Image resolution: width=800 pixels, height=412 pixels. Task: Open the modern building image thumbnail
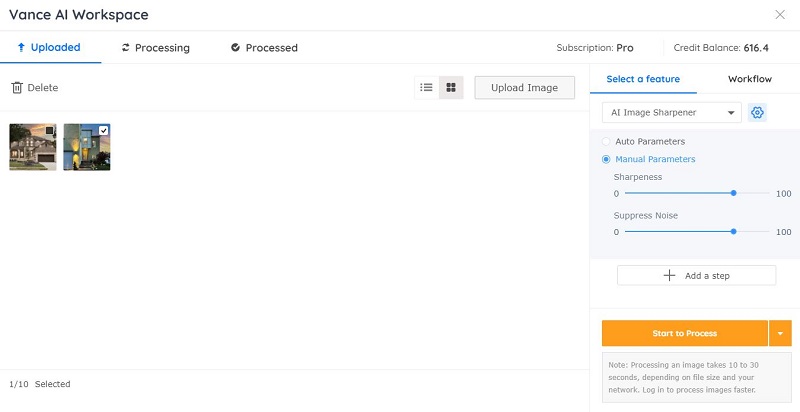click(x=87, y=147)
